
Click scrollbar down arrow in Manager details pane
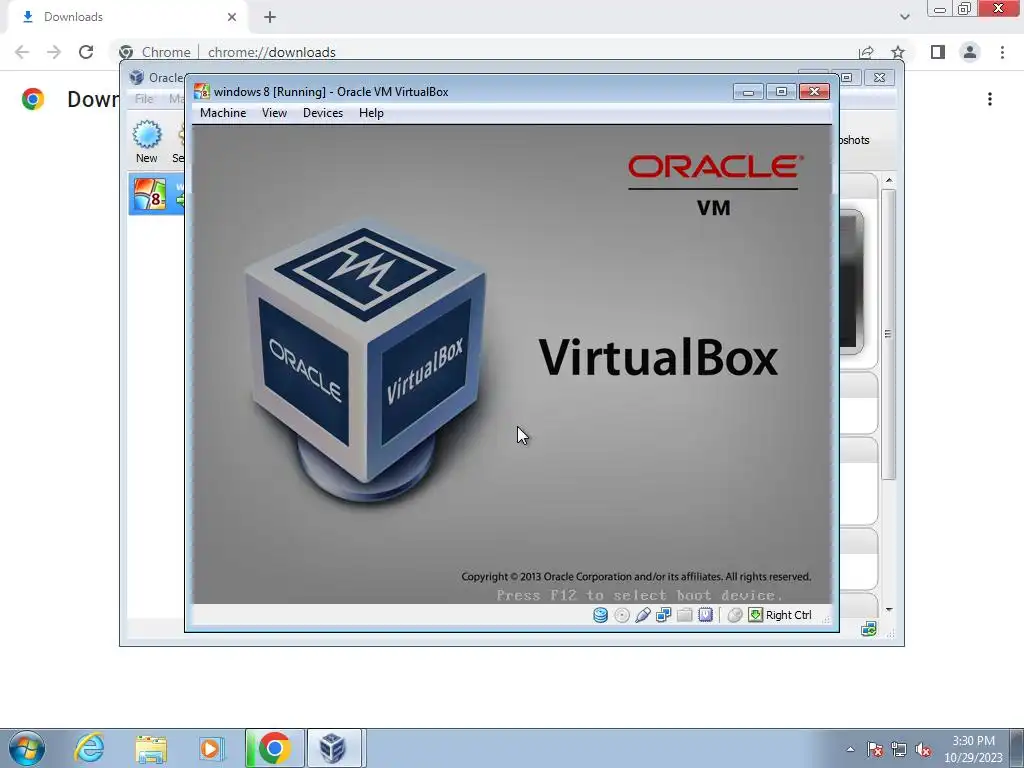(x=889, y=609)
